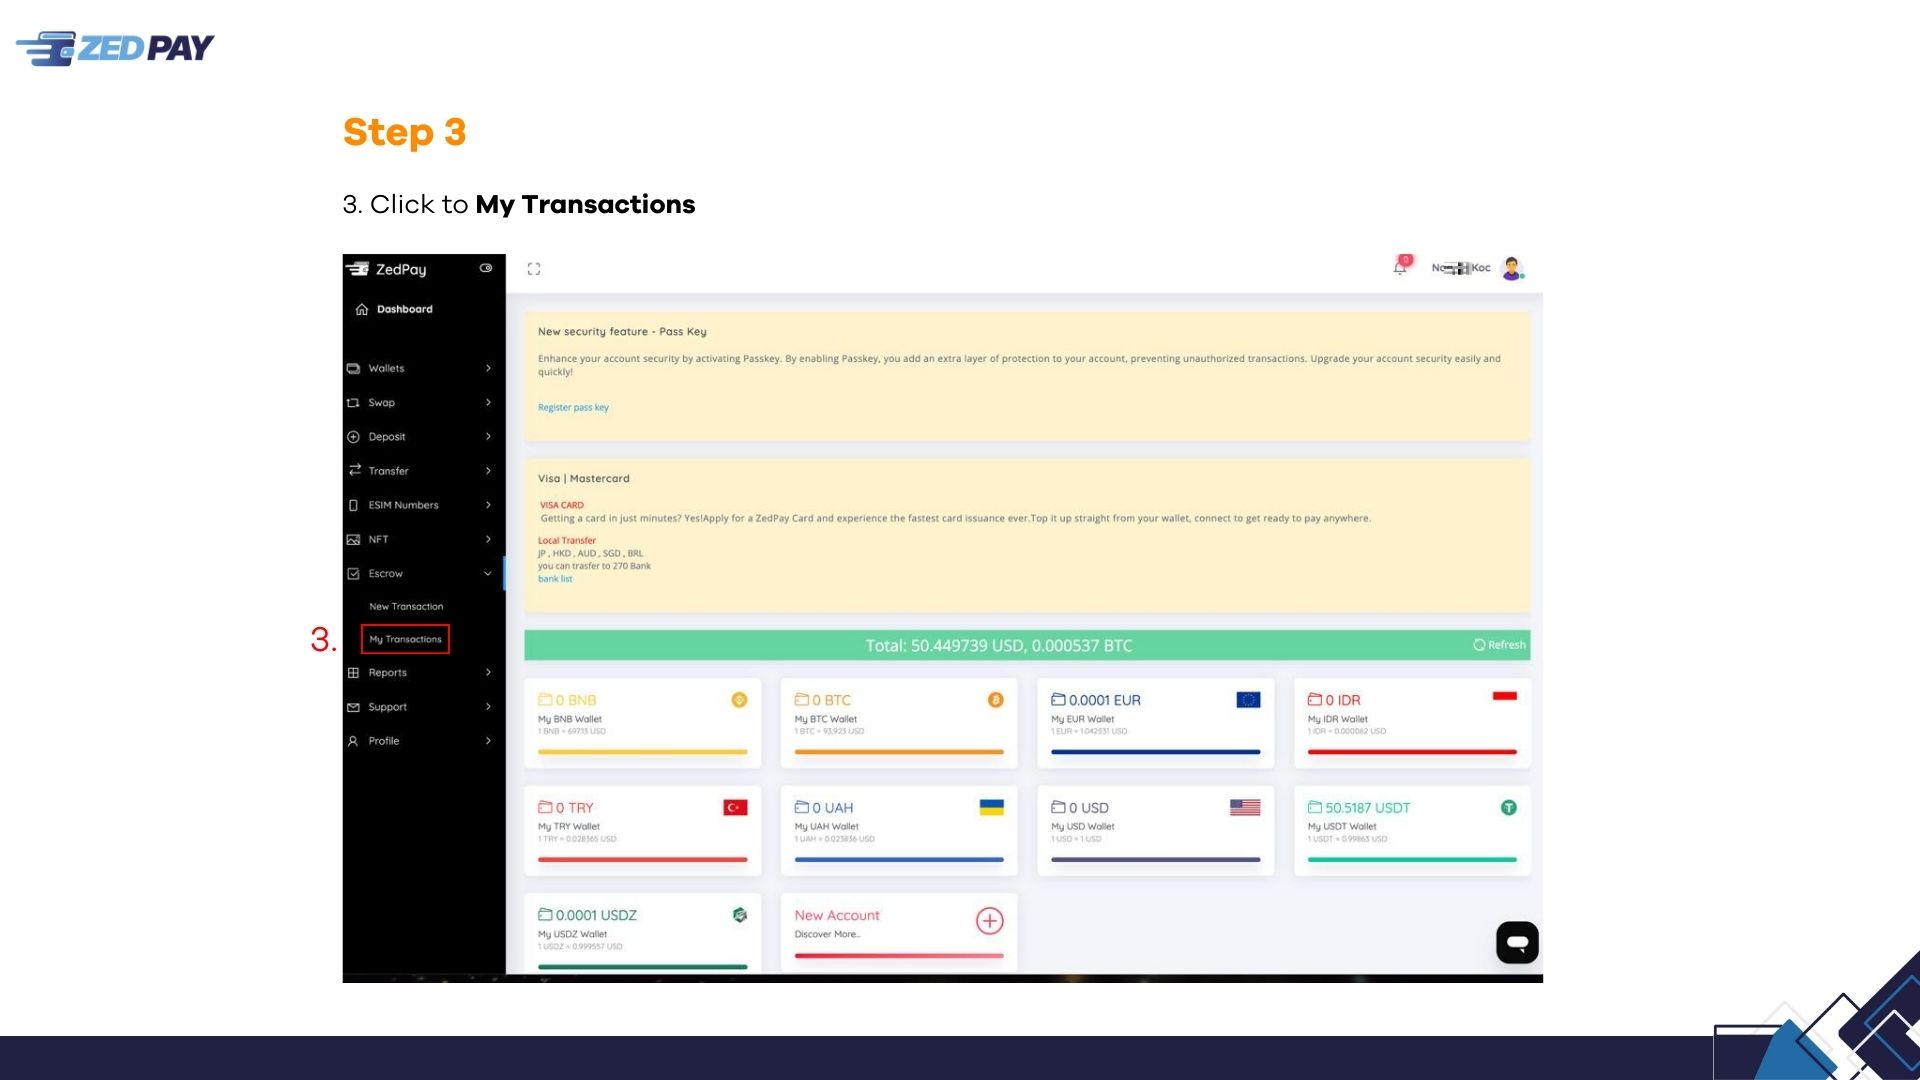Click the Support envelope icon
This screenshot has width=1920, height=1080.
(x=353, y=707)
